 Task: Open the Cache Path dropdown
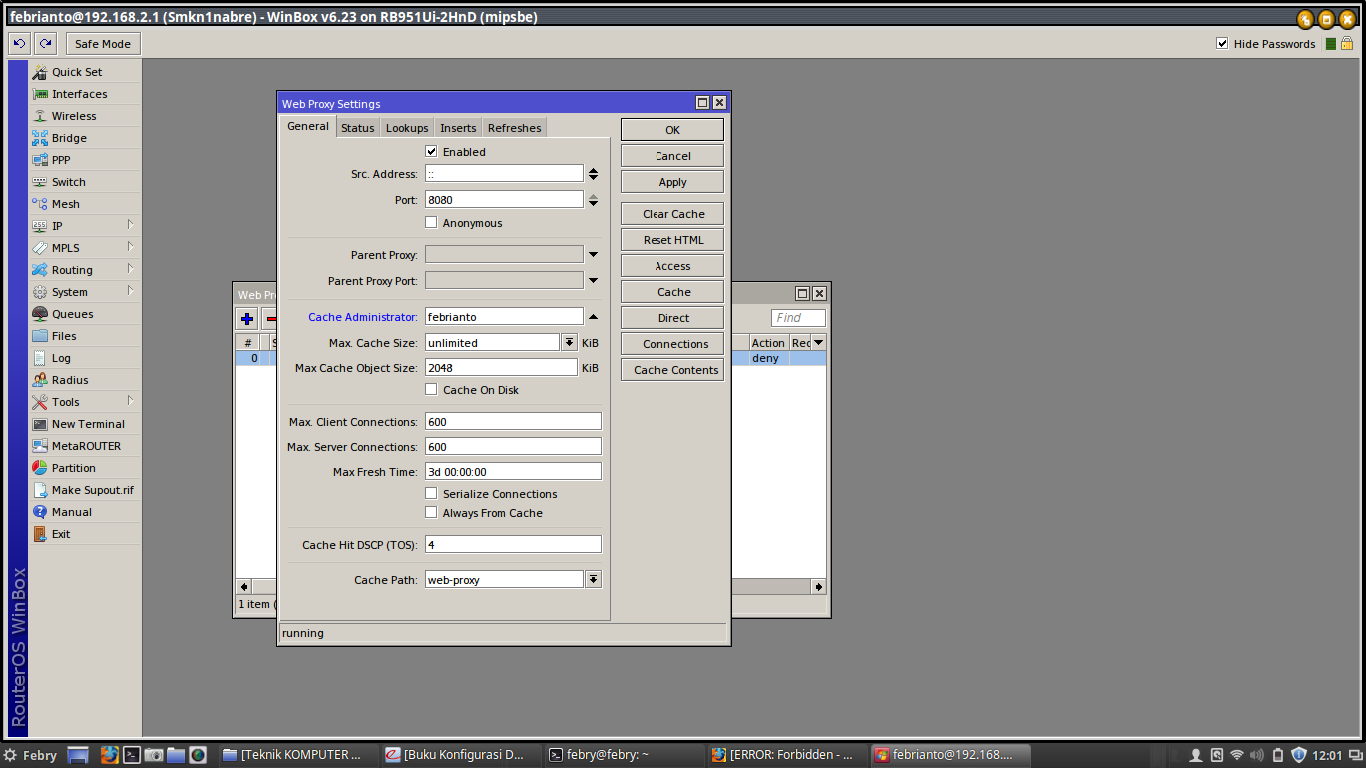pyautogui.click(x=594, y=579)
